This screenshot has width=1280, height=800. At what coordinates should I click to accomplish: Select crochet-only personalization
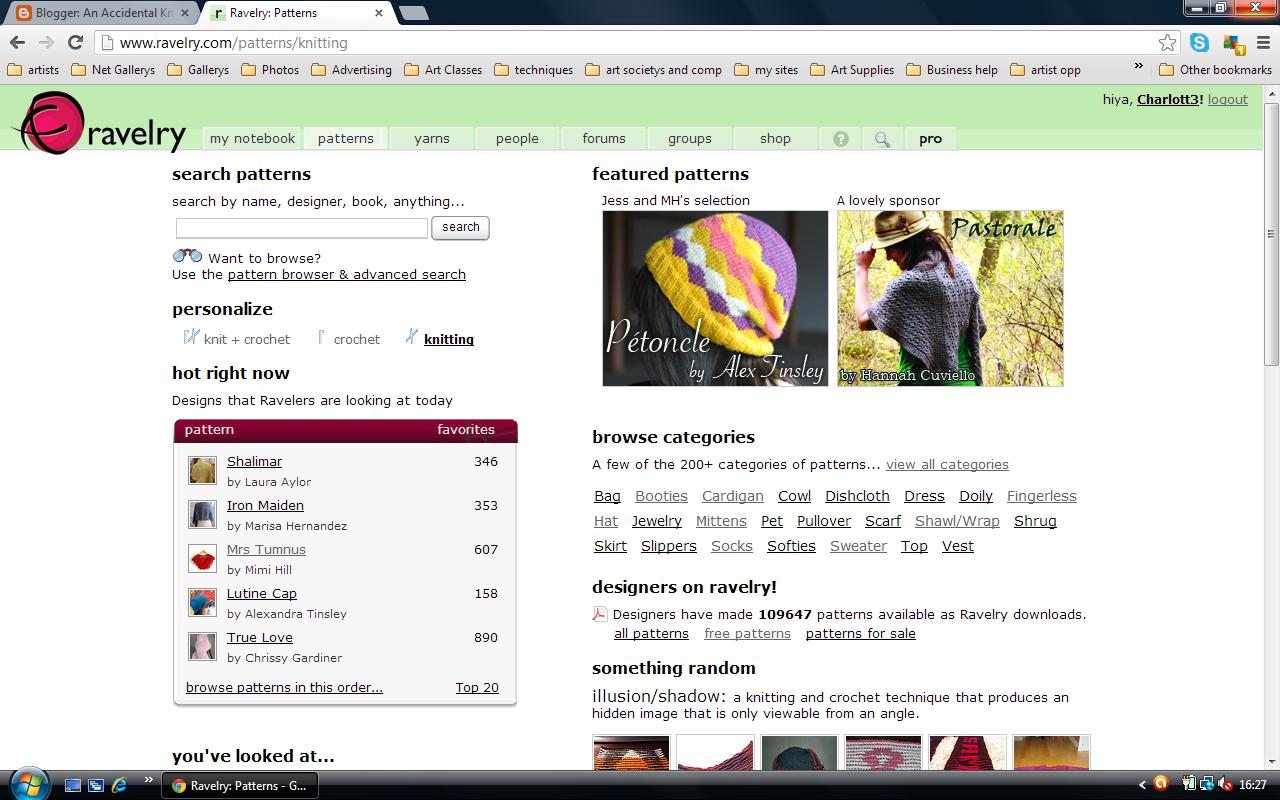pos(348,339)
